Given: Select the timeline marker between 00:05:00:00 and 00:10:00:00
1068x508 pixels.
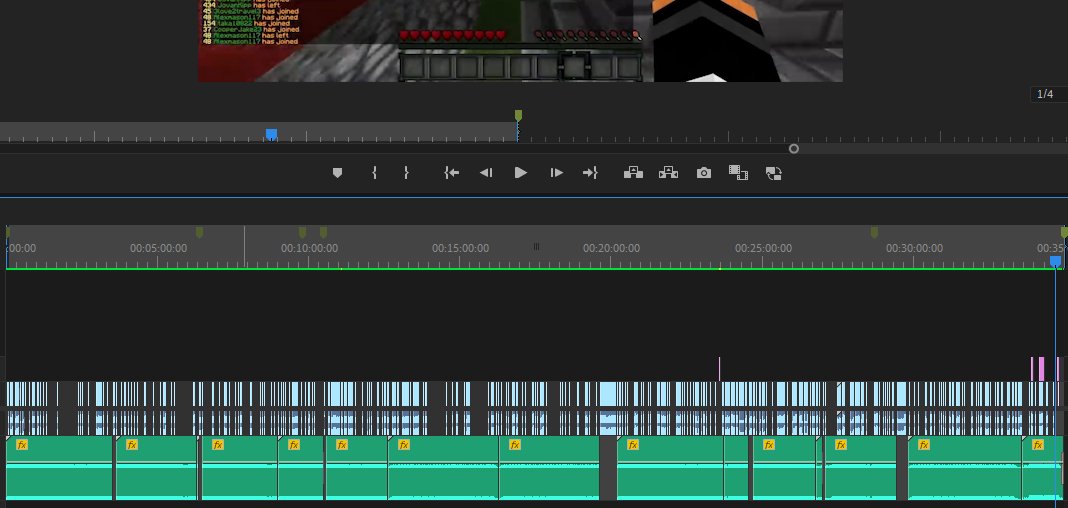Looking at the screenshot, I should [x=199, y=233].
